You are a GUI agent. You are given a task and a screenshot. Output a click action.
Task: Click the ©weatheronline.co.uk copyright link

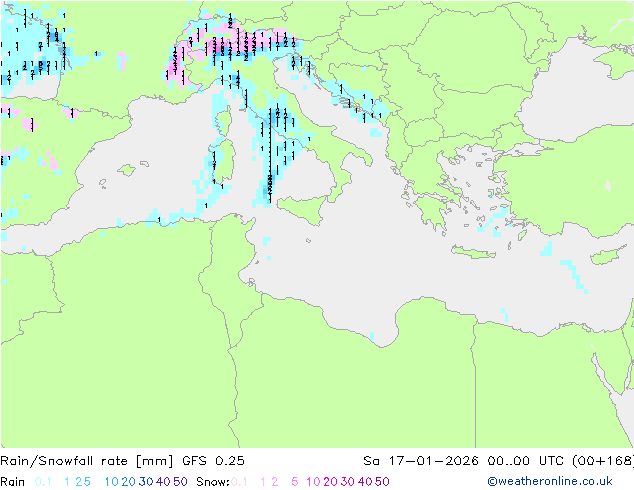(x=550, y=482)
